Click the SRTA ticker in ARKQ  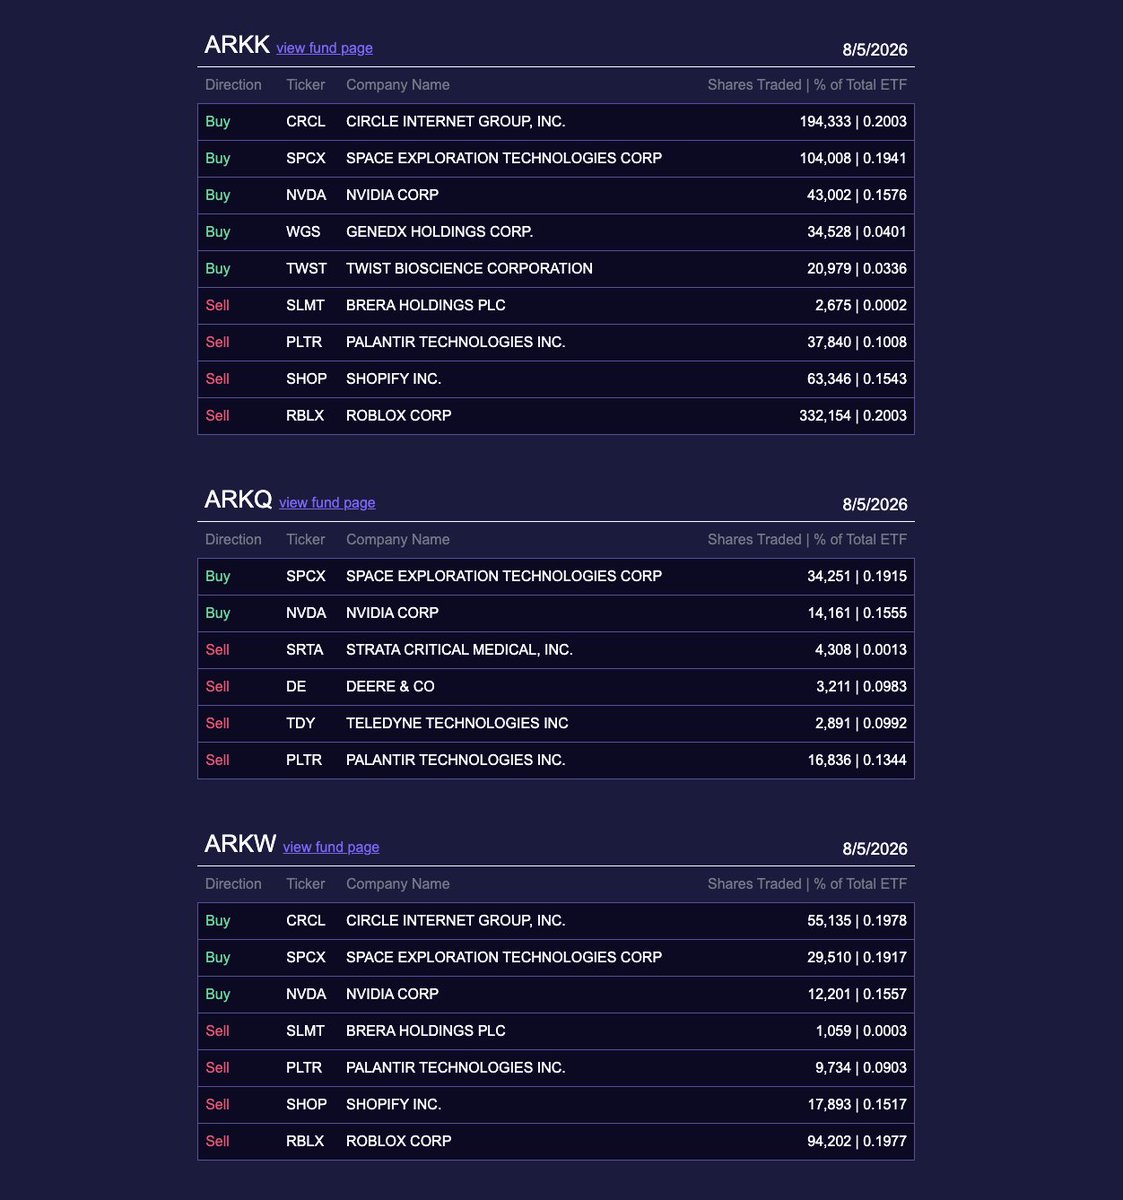click(x=305, y=650)
